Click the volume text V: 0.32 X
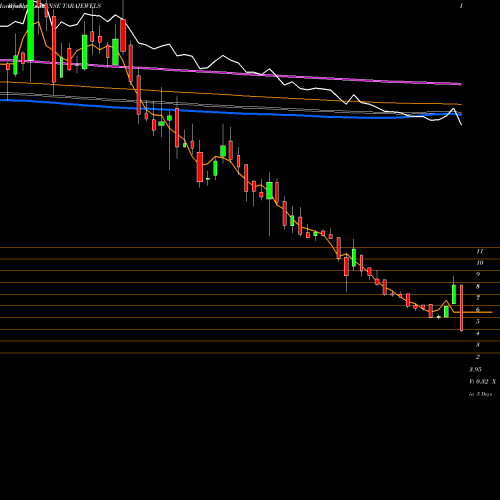The image size is (500, 500). coord(483,382)
